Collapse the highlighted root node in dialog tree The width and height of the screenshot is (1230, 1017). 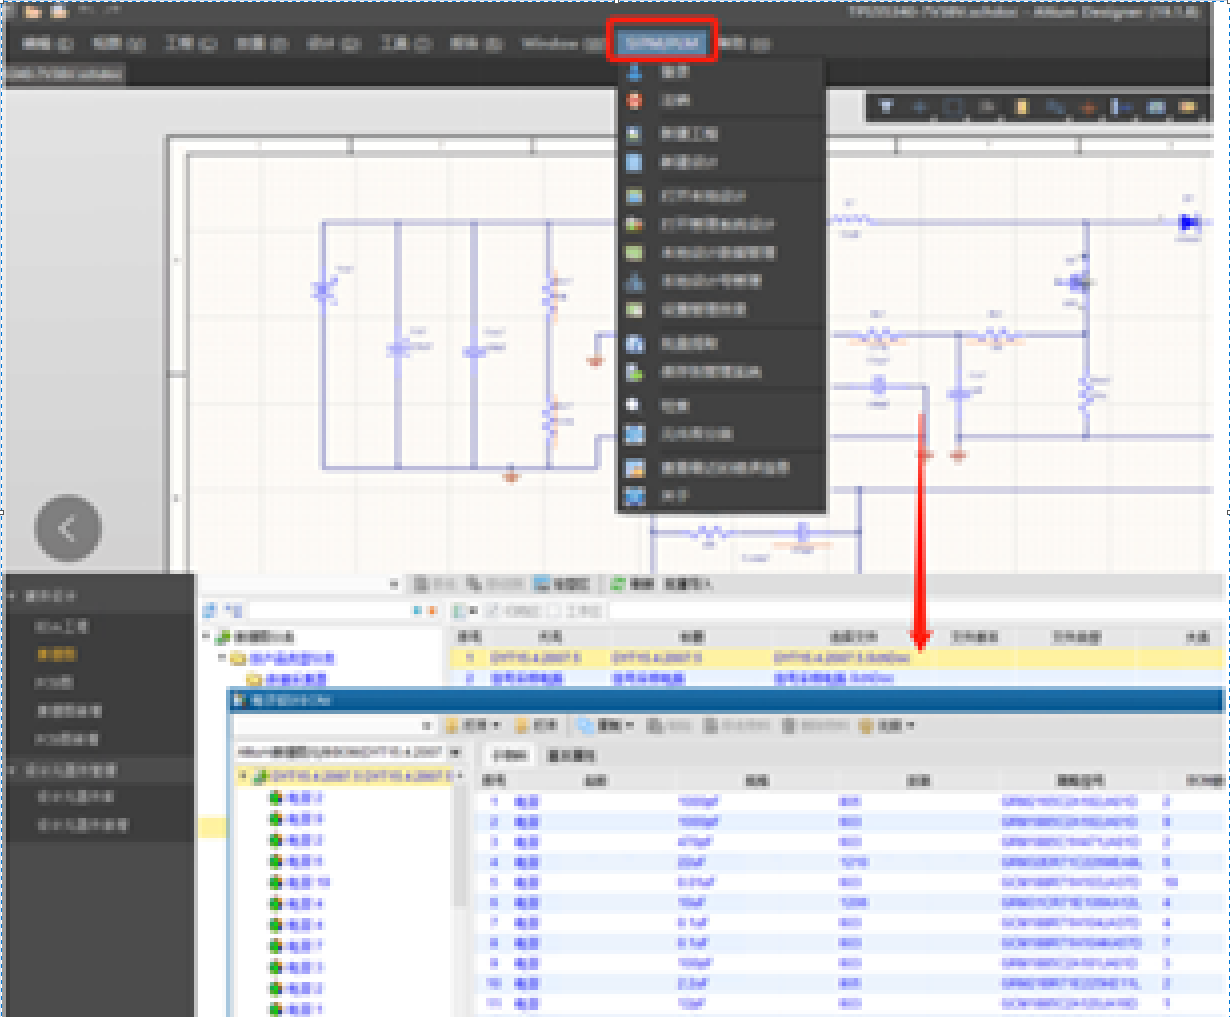pyautogui.click(x=243, y=776)
